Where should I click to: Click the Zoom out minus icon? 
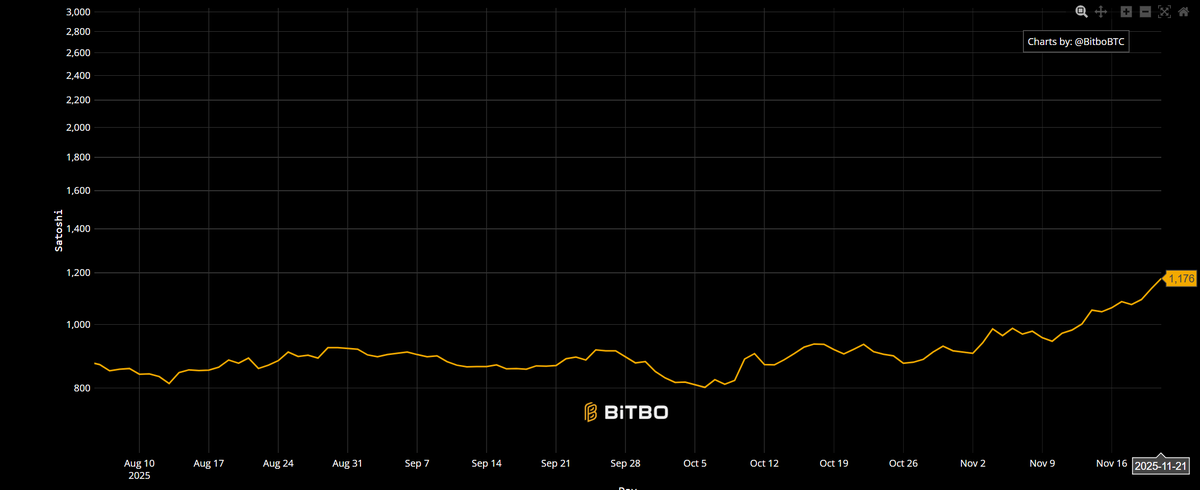pos(1145,12)
